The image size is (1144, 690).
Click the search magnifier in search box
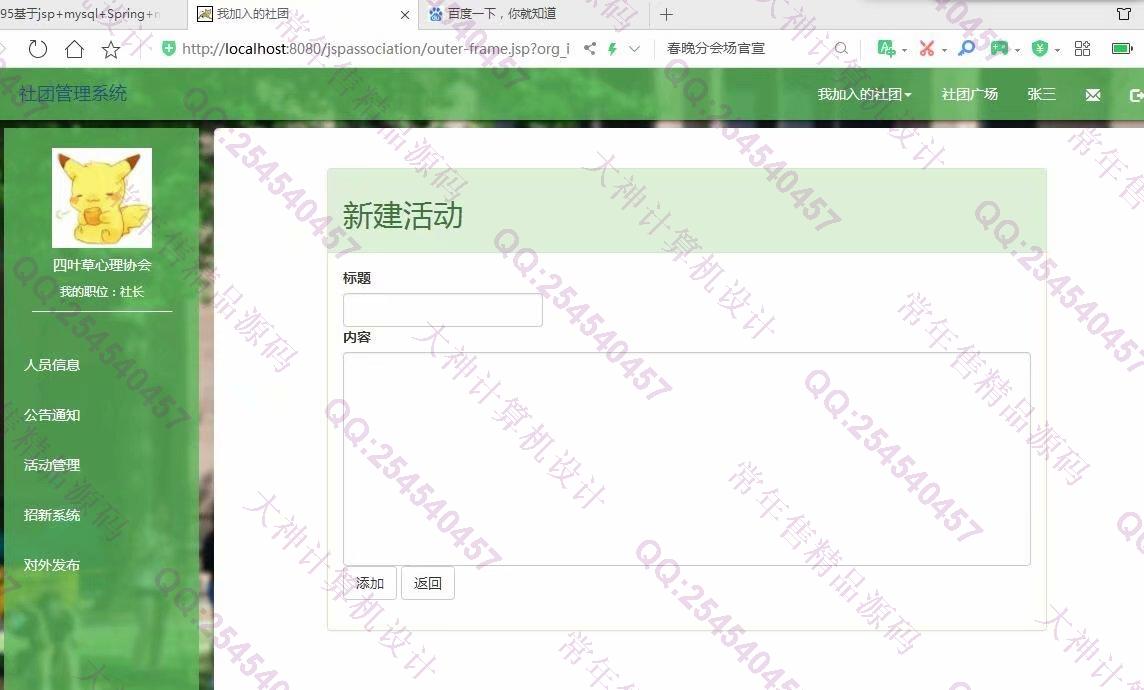pyautogui.click(x=841, y=48)
